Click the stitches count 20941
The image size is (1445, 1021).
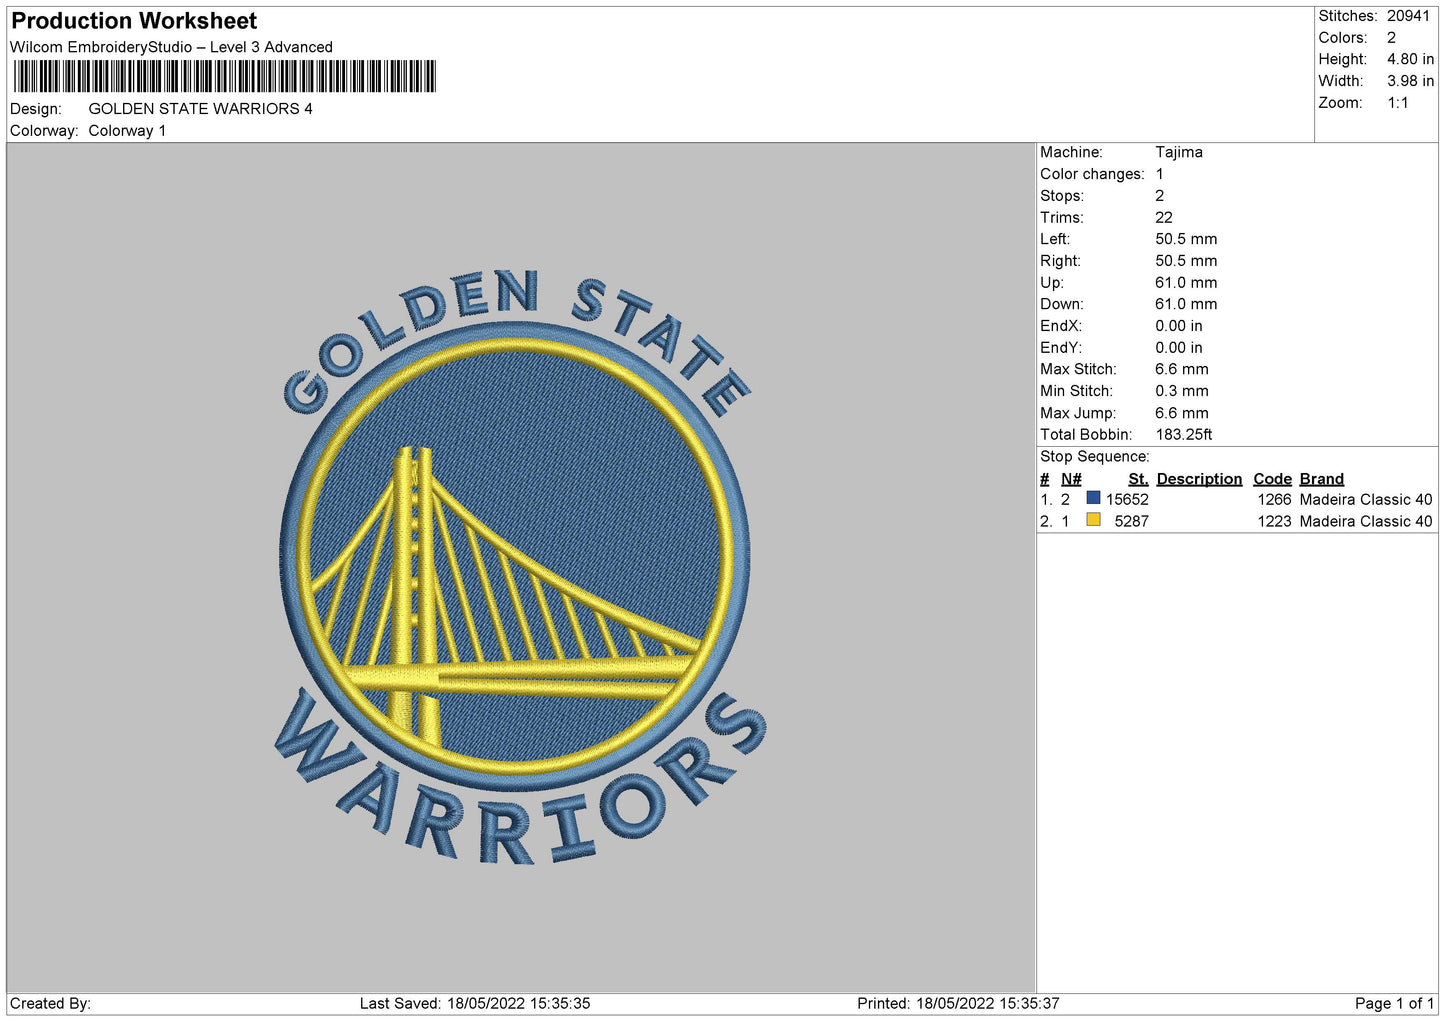1408,16
